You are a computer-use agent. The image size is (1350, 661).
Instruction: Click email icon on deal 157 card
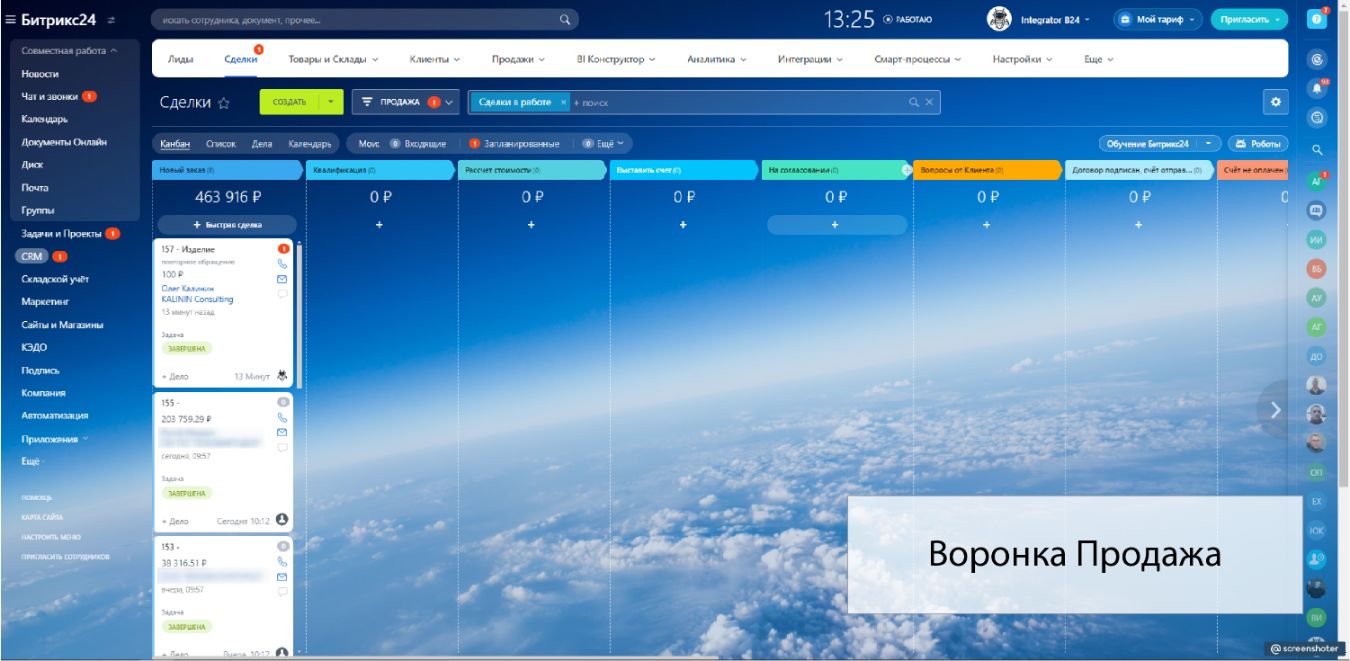pos(282,279)
